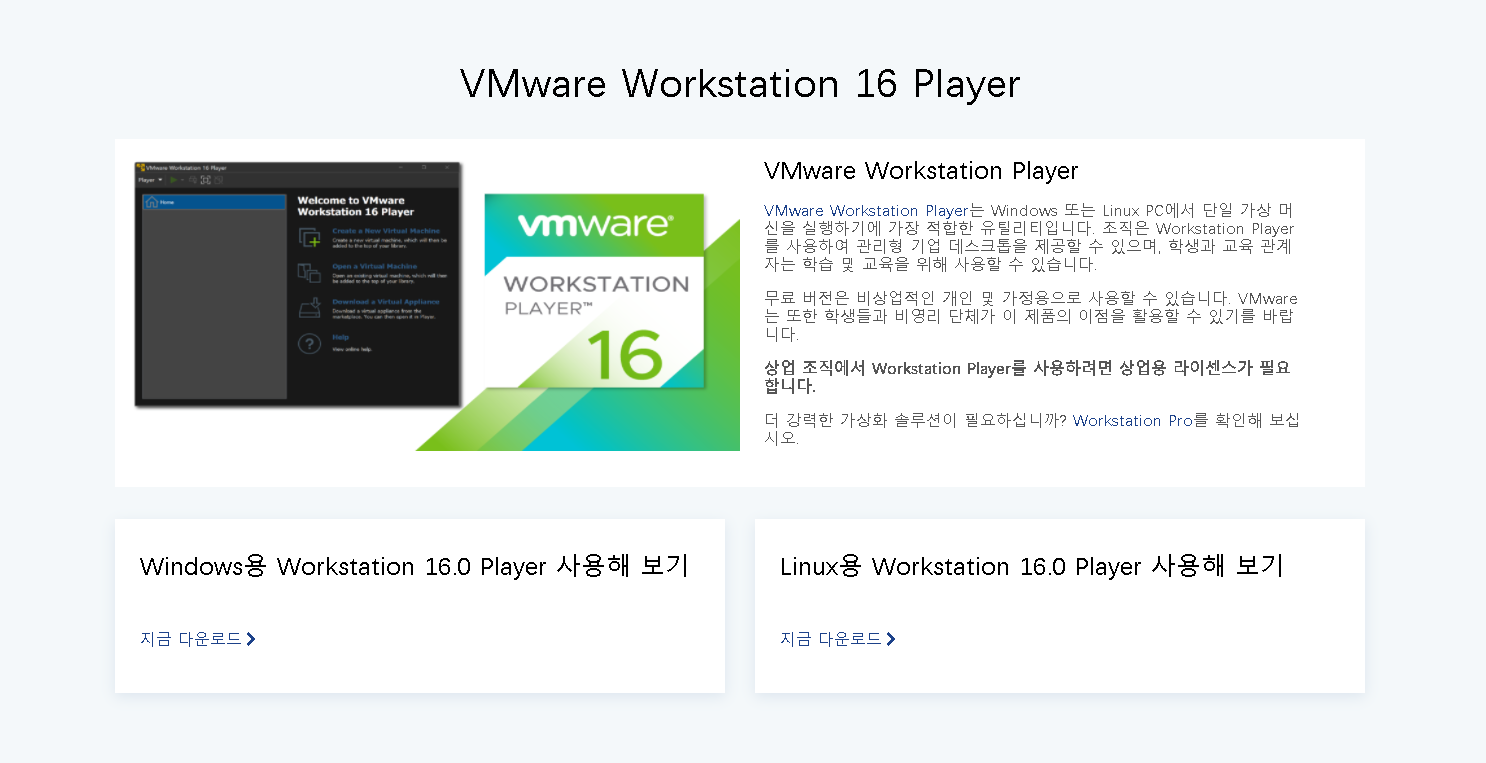
Task: Click the VMware Workstation Player section heading
Action: 921,171
